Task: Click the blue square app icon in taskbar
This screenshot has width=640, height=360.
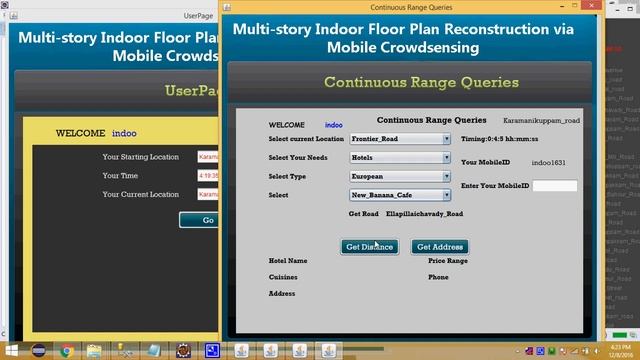Action: coord(212,351)
